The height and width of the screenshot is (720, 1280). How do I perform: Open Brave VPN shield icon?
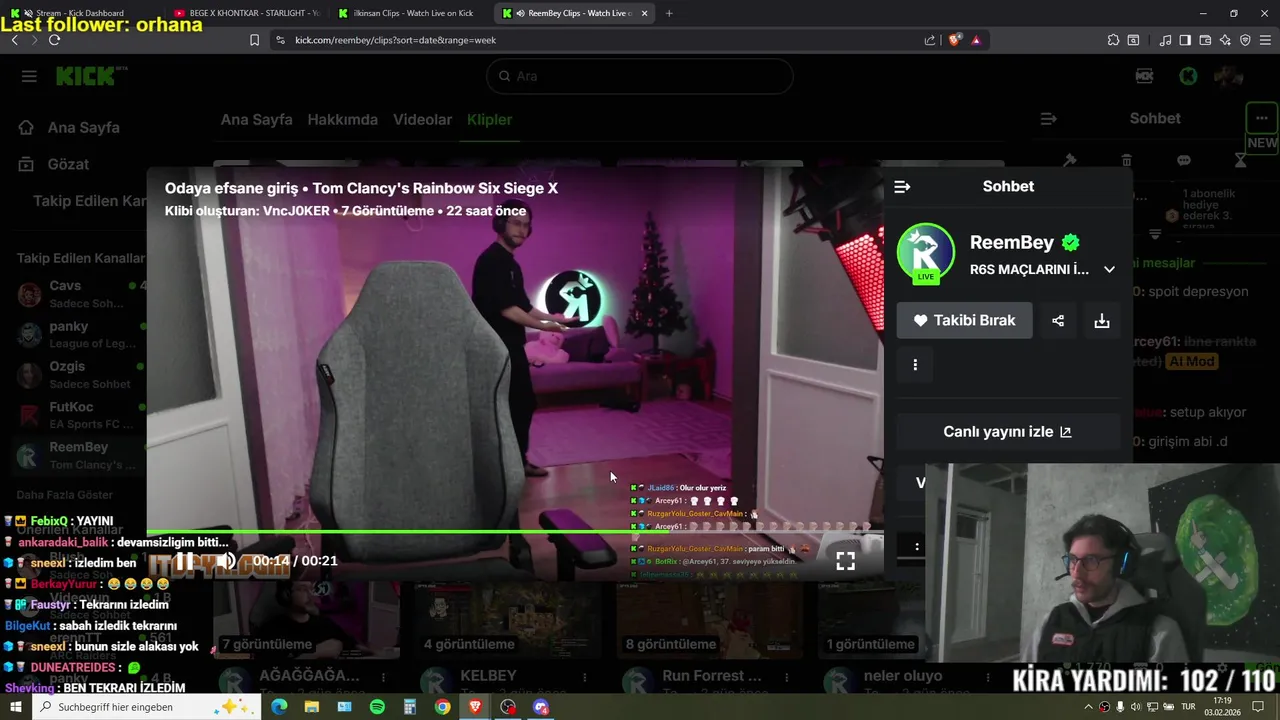click(x=1245, y=40)
